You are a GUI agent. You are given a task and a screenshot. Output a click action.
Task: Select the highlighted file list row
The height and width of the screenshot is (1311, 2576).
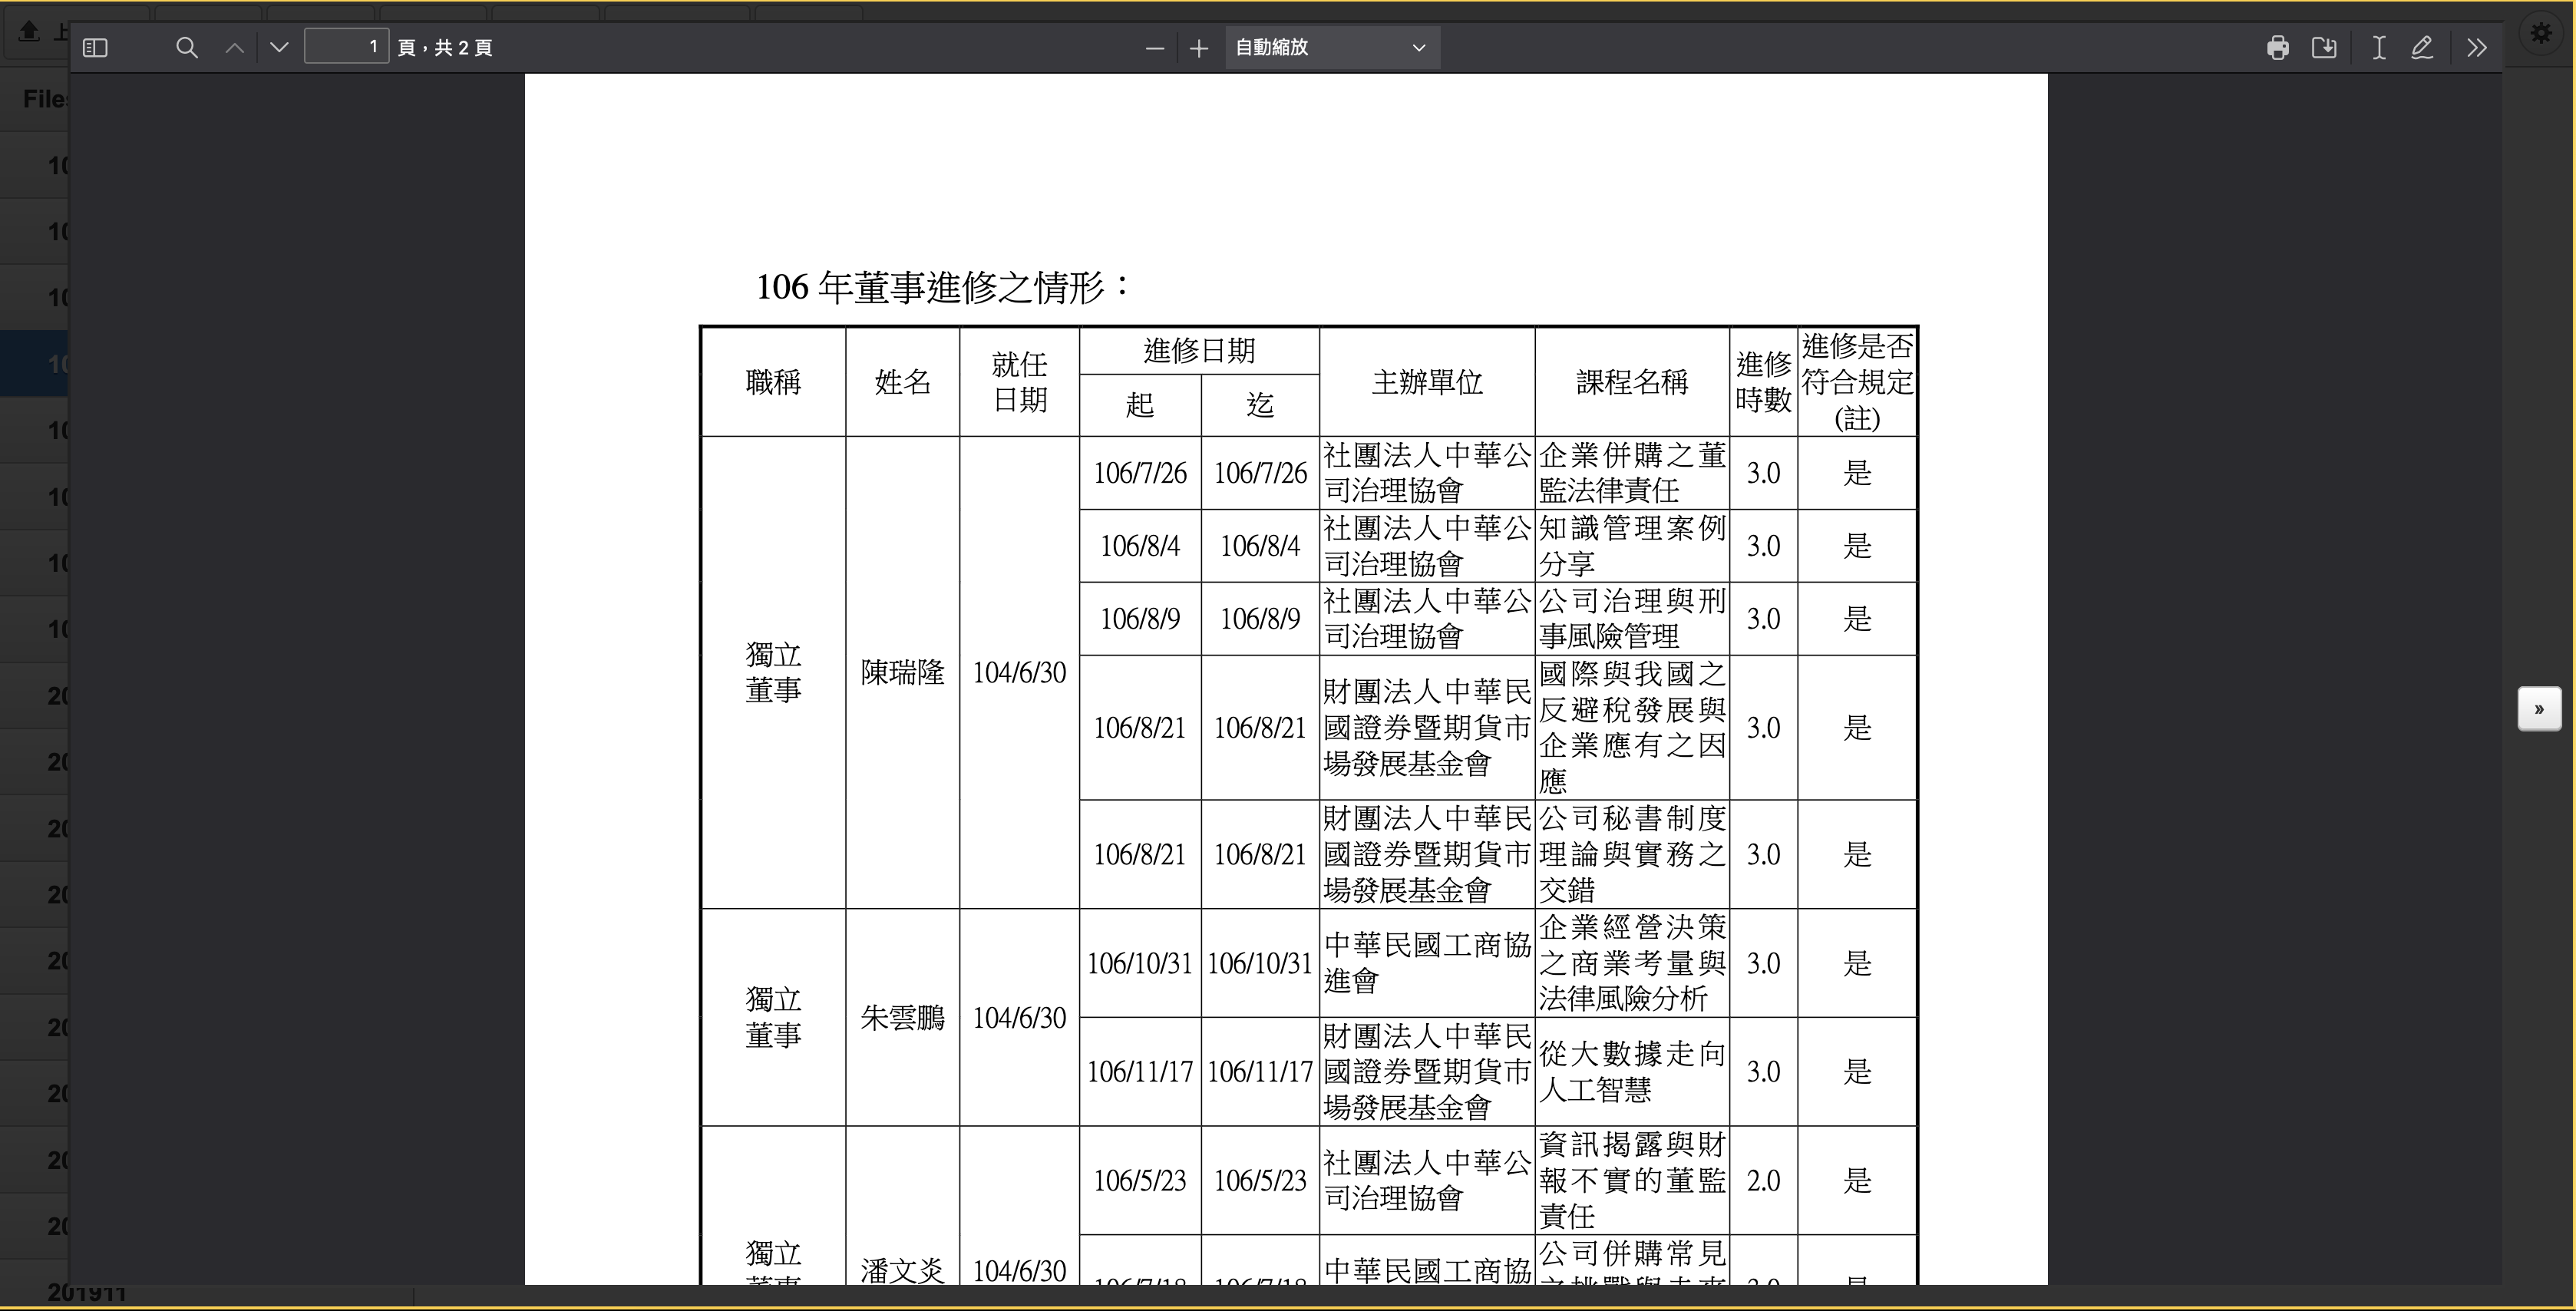34,364
